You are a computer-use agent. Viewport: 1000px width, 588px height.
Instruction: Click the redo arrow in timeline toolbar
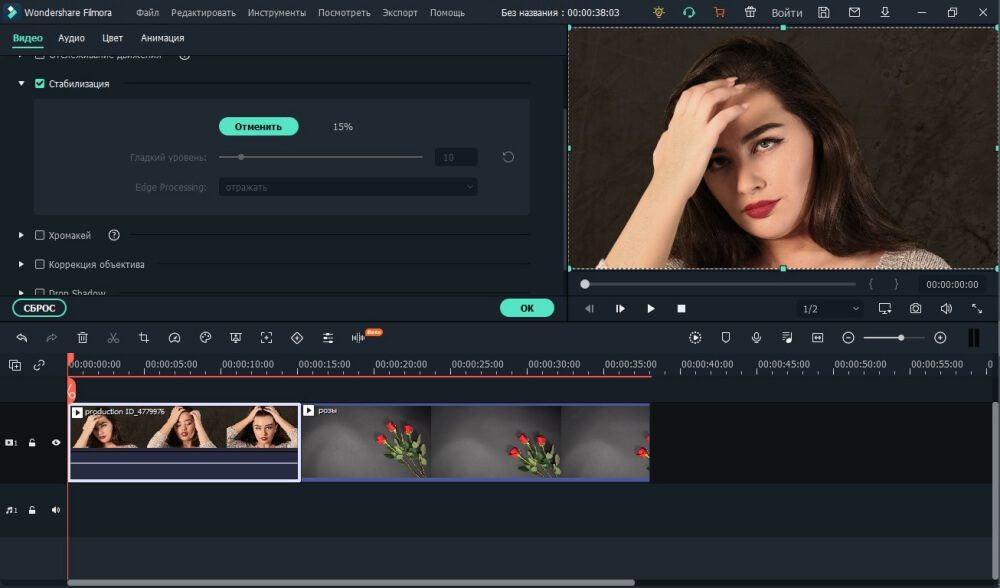click(x=52, y=338)
